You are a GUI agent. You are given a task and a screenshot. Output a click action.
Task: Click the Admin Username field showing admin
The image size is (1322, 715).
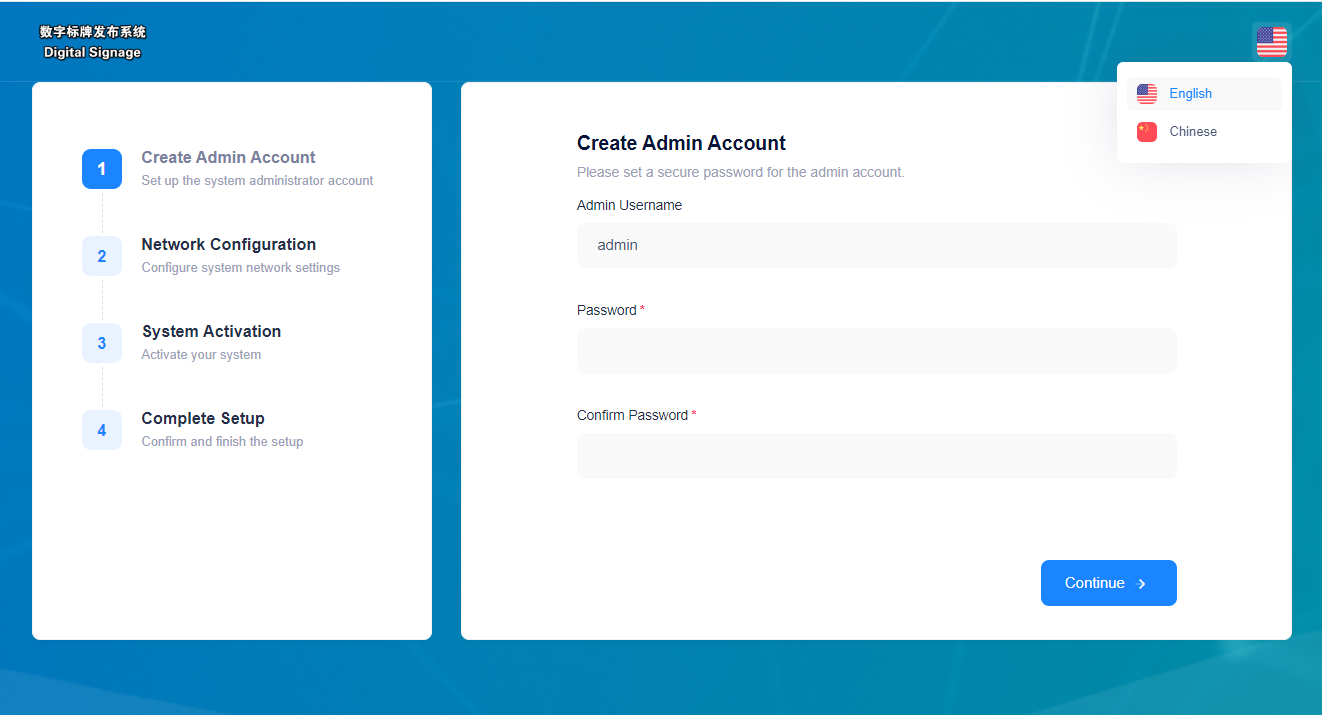(x=876, y=245)
